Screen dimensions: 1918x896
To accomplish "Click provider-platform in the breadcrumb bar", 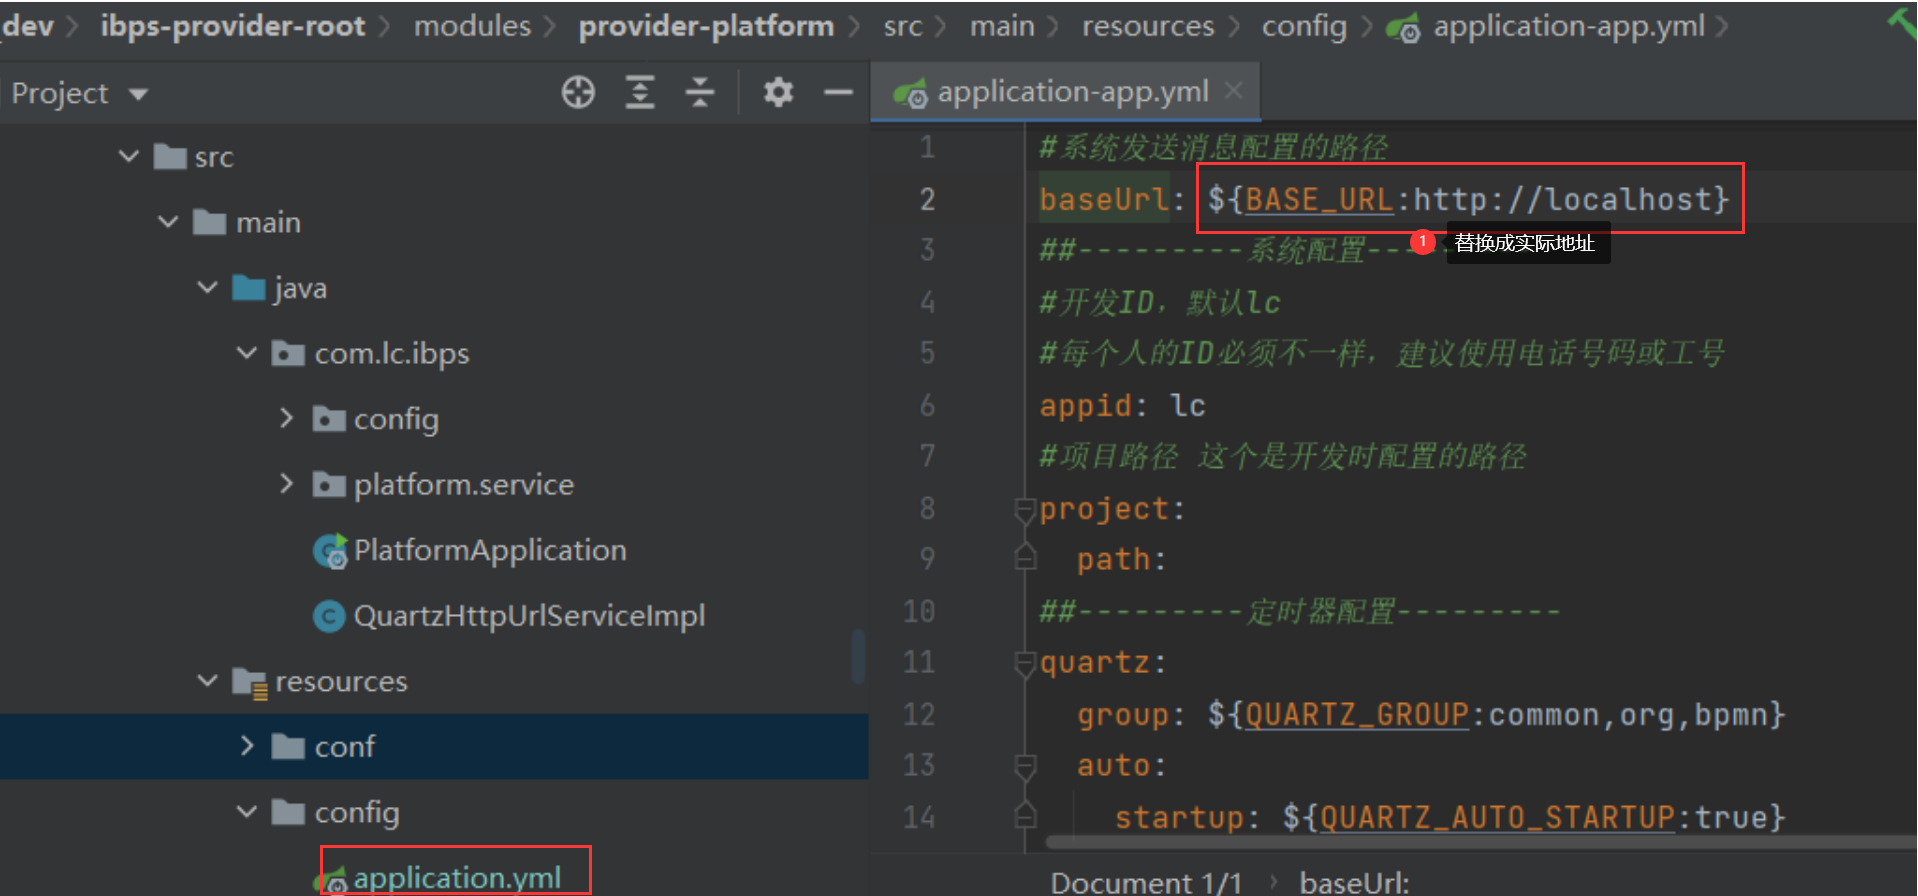I will (706, 26).
